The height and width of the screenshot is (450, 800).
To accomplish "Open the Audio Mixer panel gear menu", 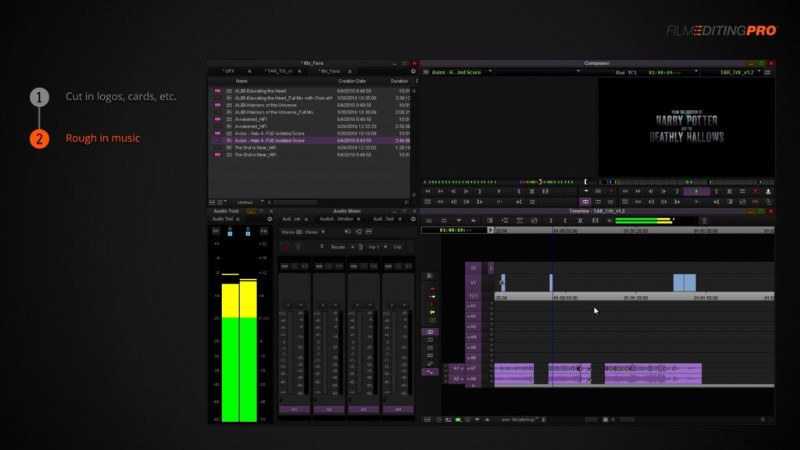I will pos(413,219).
